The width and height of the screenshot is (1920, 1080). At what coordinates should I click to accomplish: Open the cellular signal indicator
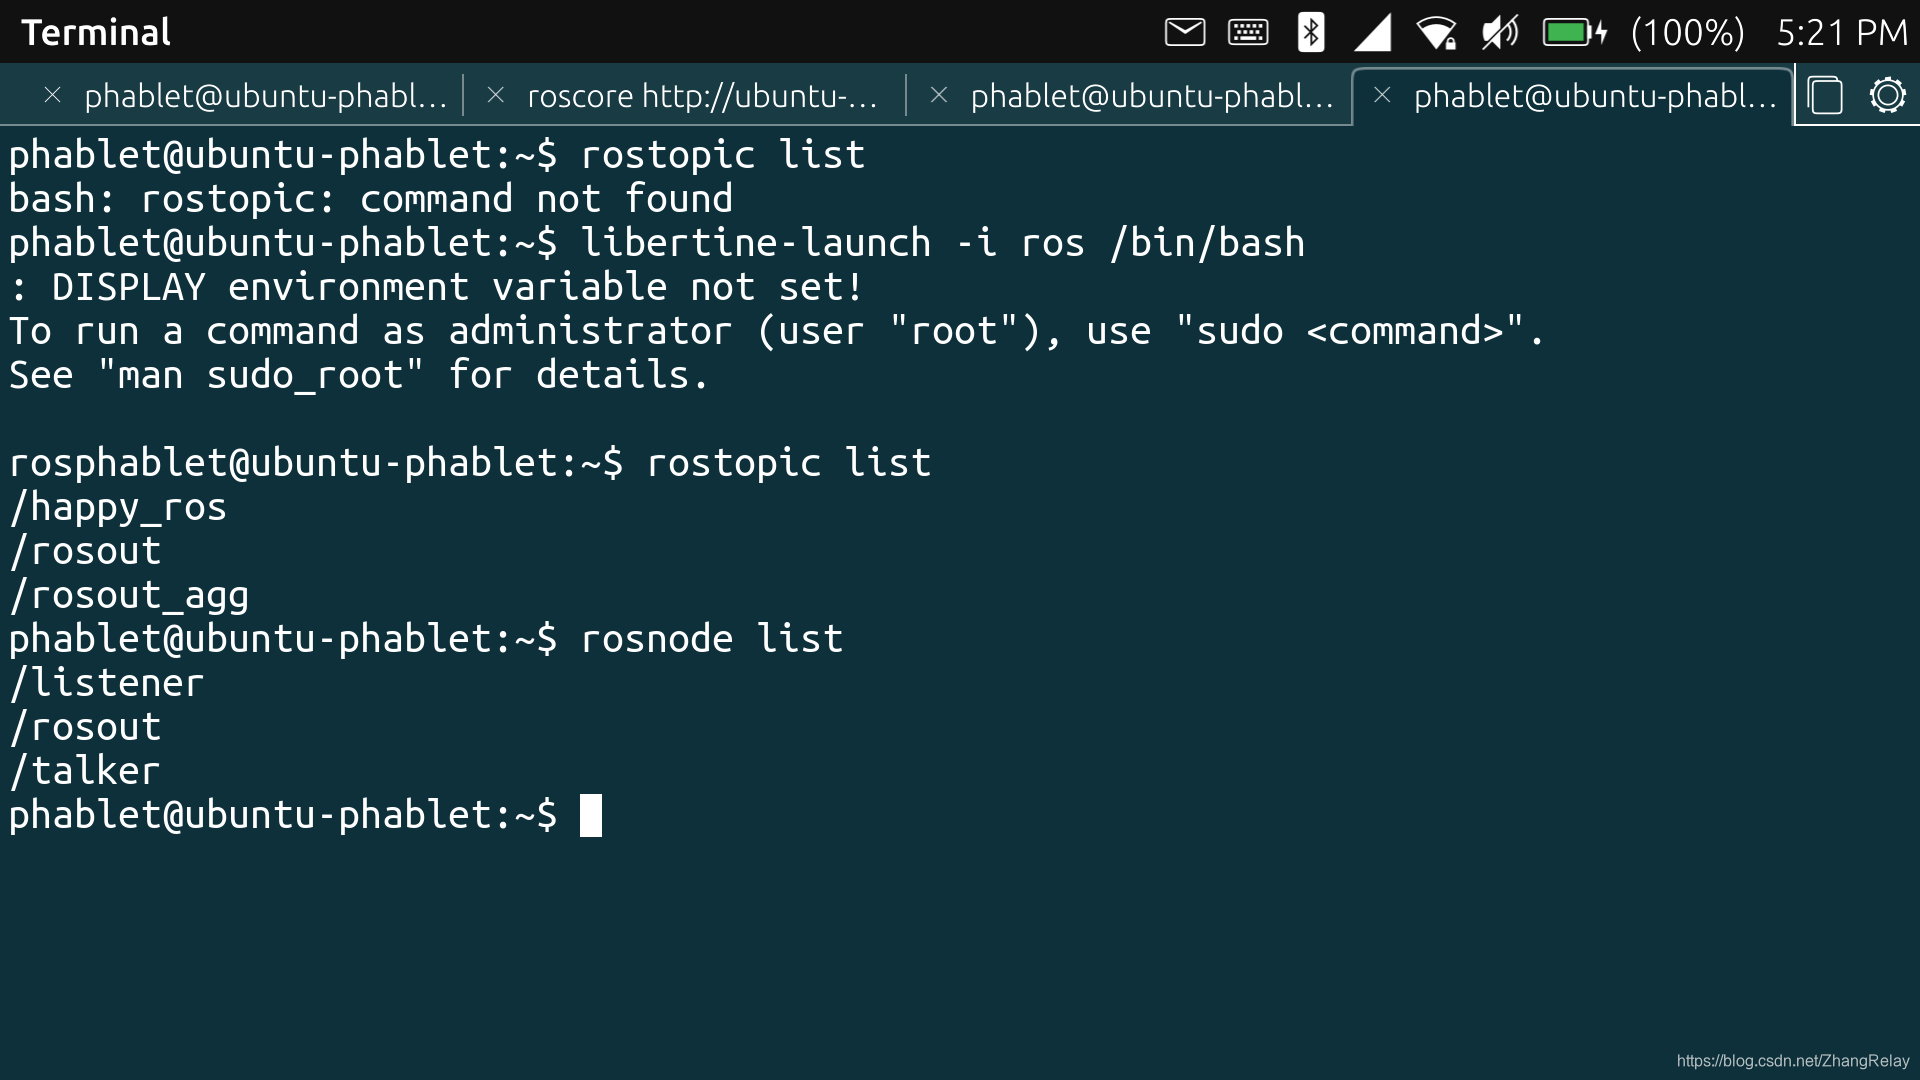tap(1372, 31)
